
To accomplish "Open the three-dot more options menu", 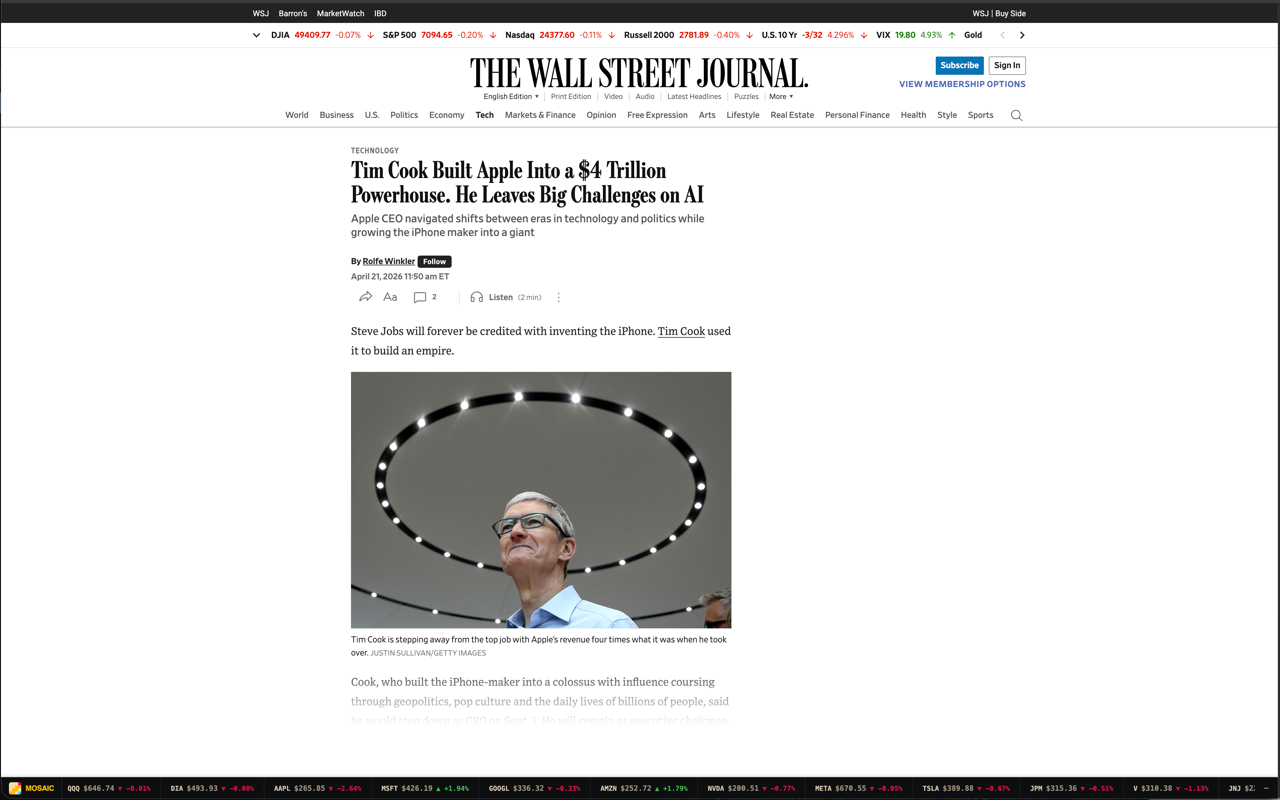I will pyautogui.click(x=559, y=297).
